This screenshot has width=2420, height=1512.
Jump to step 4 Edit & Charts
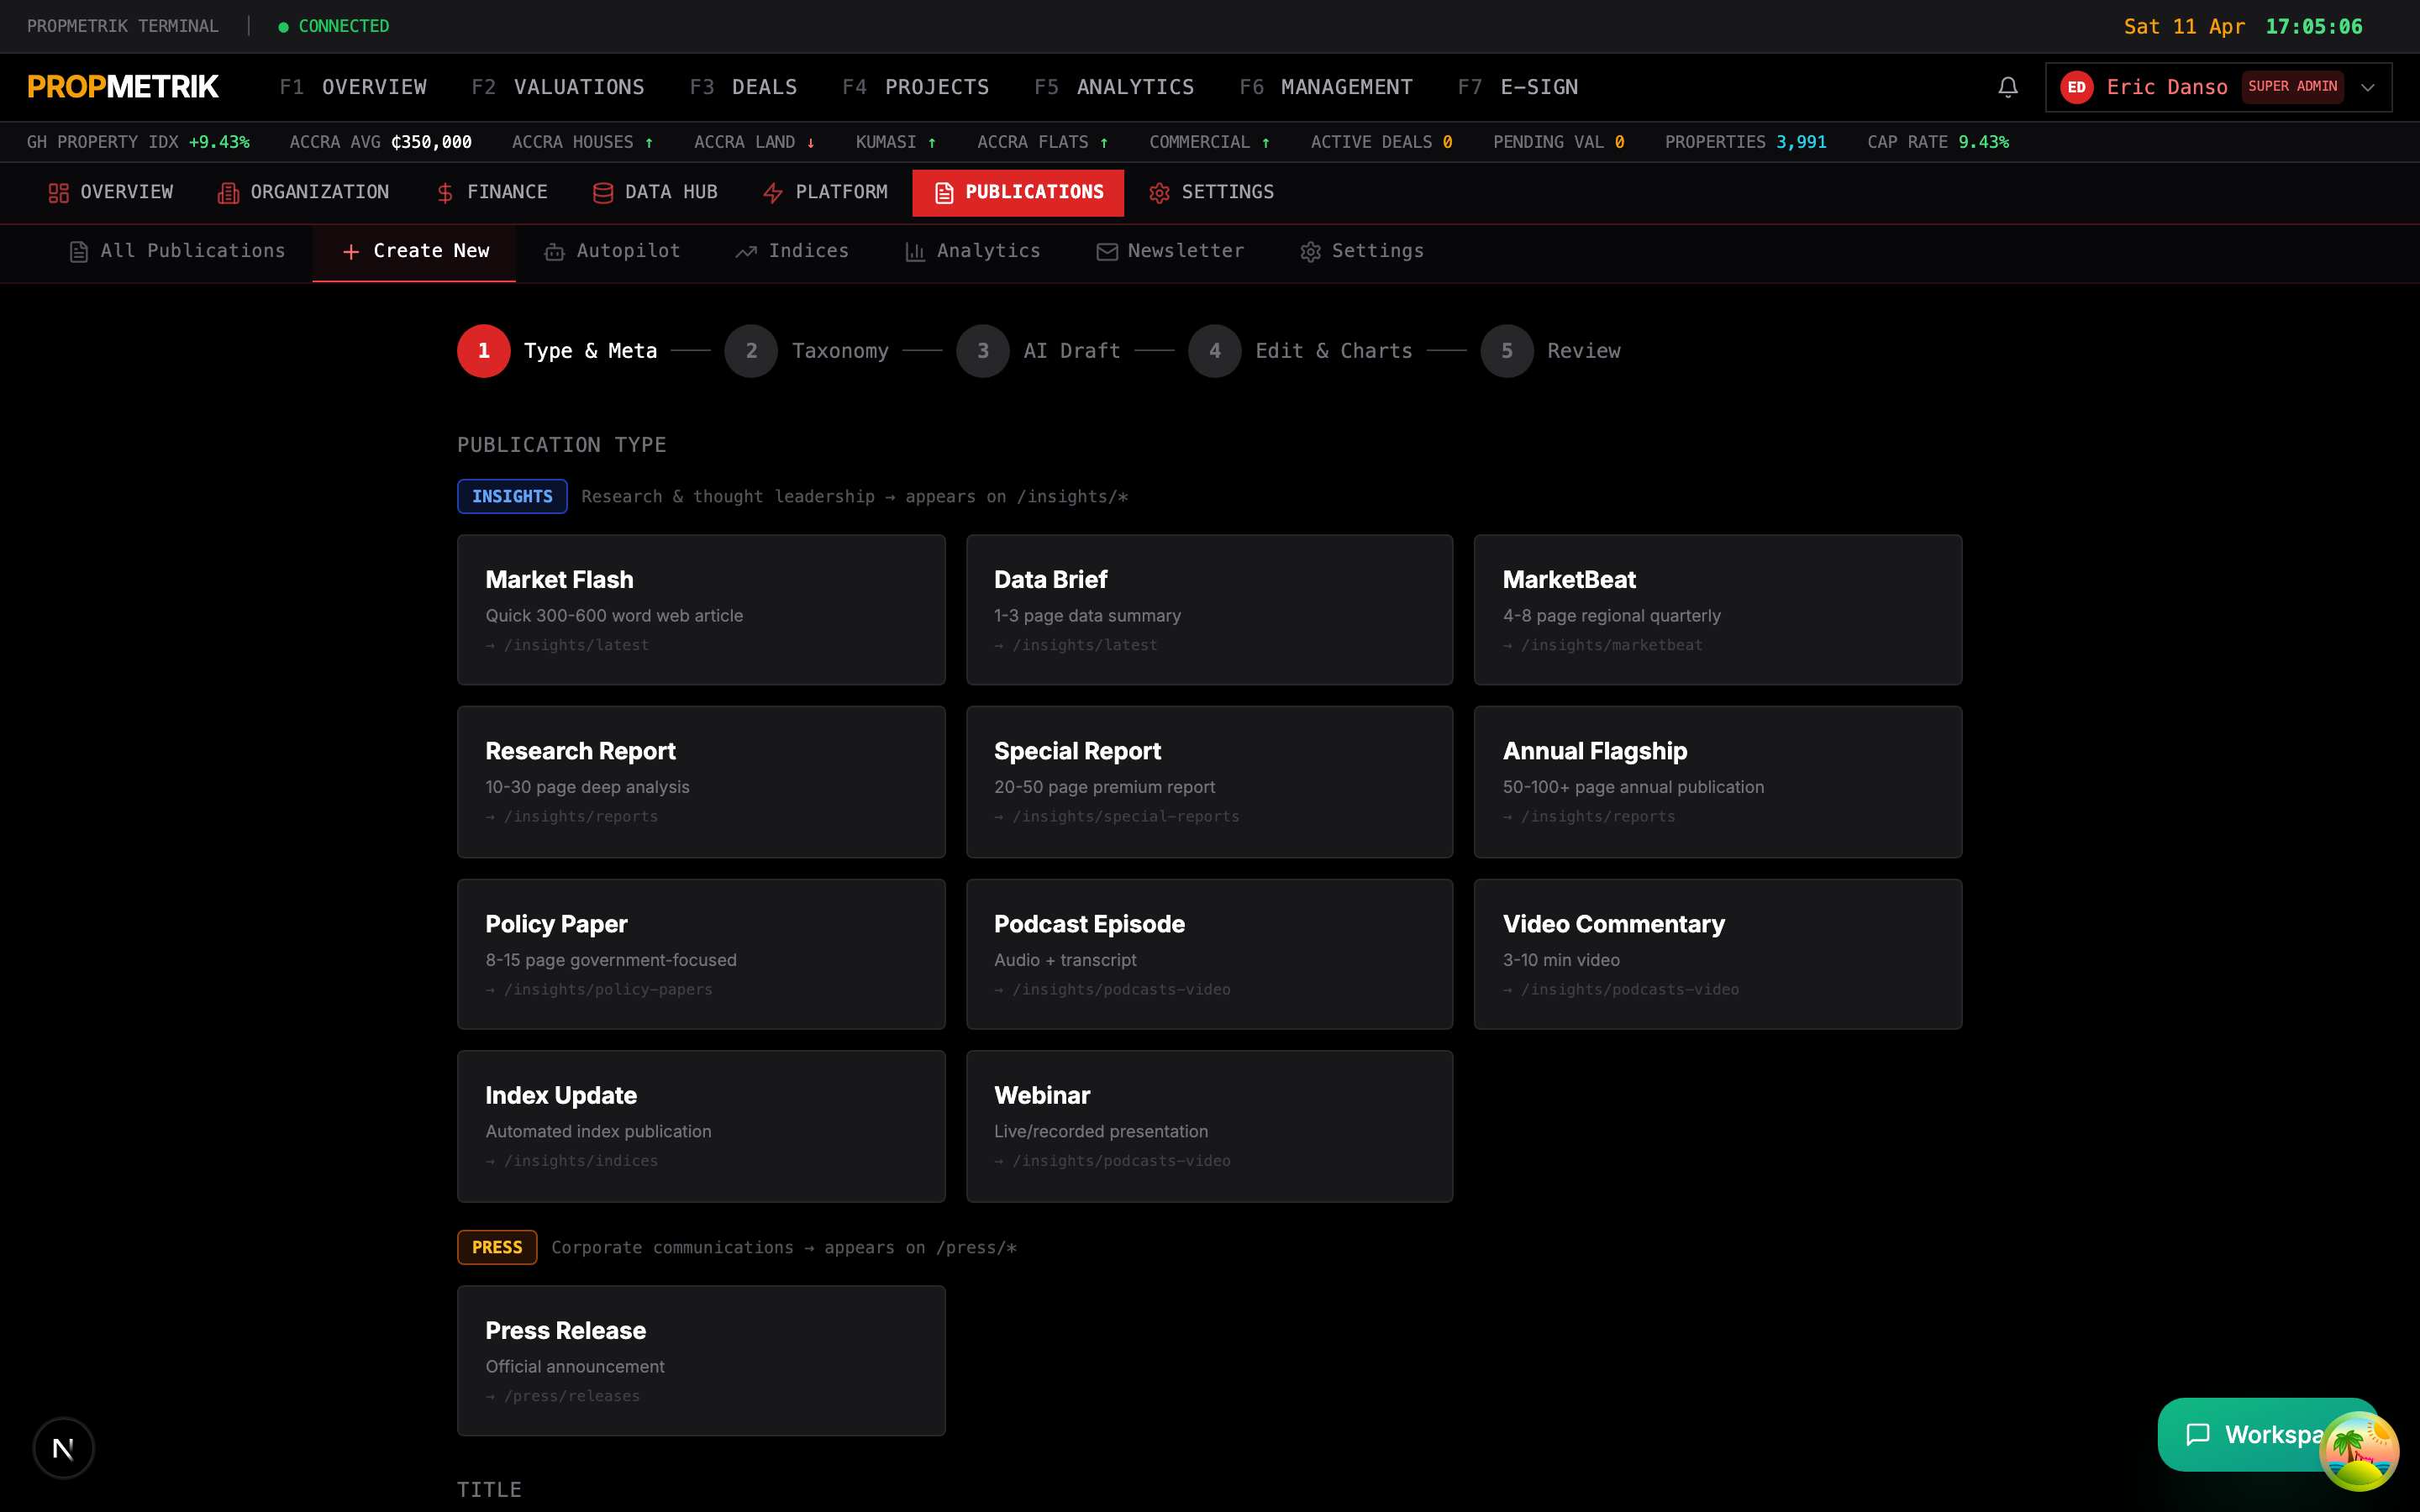(1300, 351)
